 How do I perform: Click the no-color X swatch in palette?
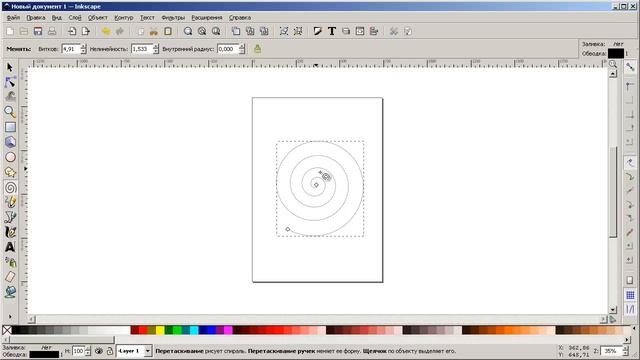(x=7, y=330)
